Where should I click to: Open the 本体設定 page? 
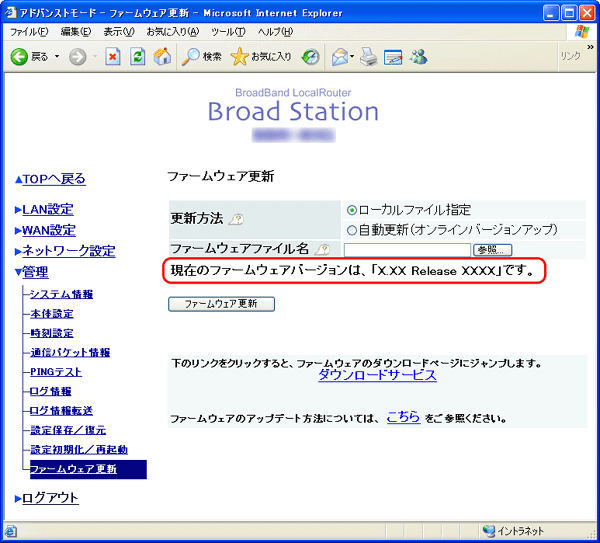(x=52, y=314)
